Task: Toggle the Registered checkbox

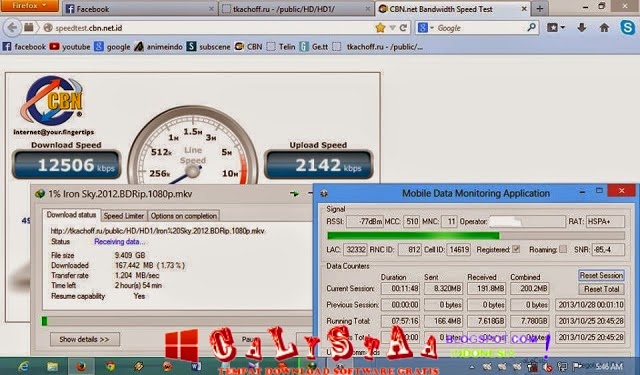Action: (516, 249)
